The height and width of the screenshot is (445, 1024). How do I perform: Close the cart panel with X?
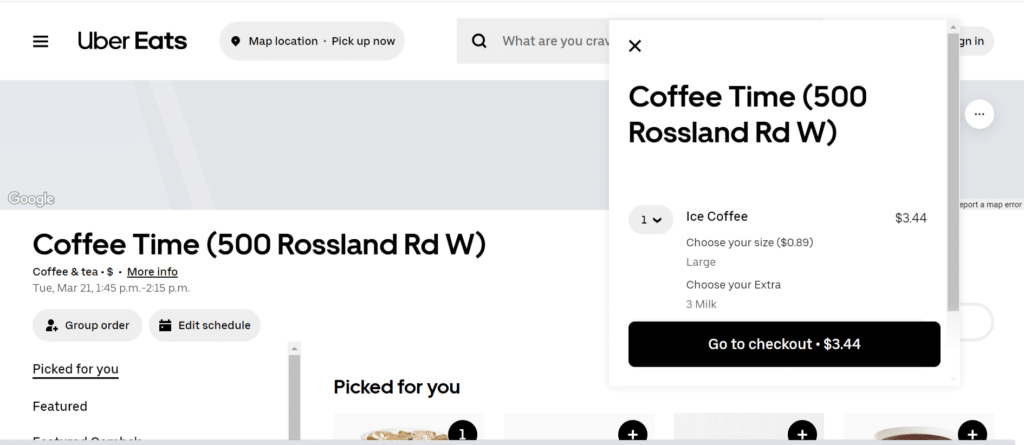click(x=635, y=46)
